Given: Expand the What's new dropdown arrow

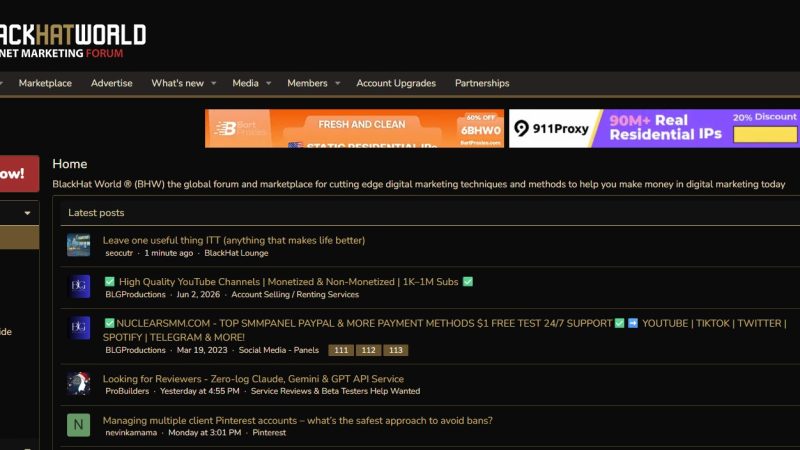Looking at the screenshot, I should (214, 83).
